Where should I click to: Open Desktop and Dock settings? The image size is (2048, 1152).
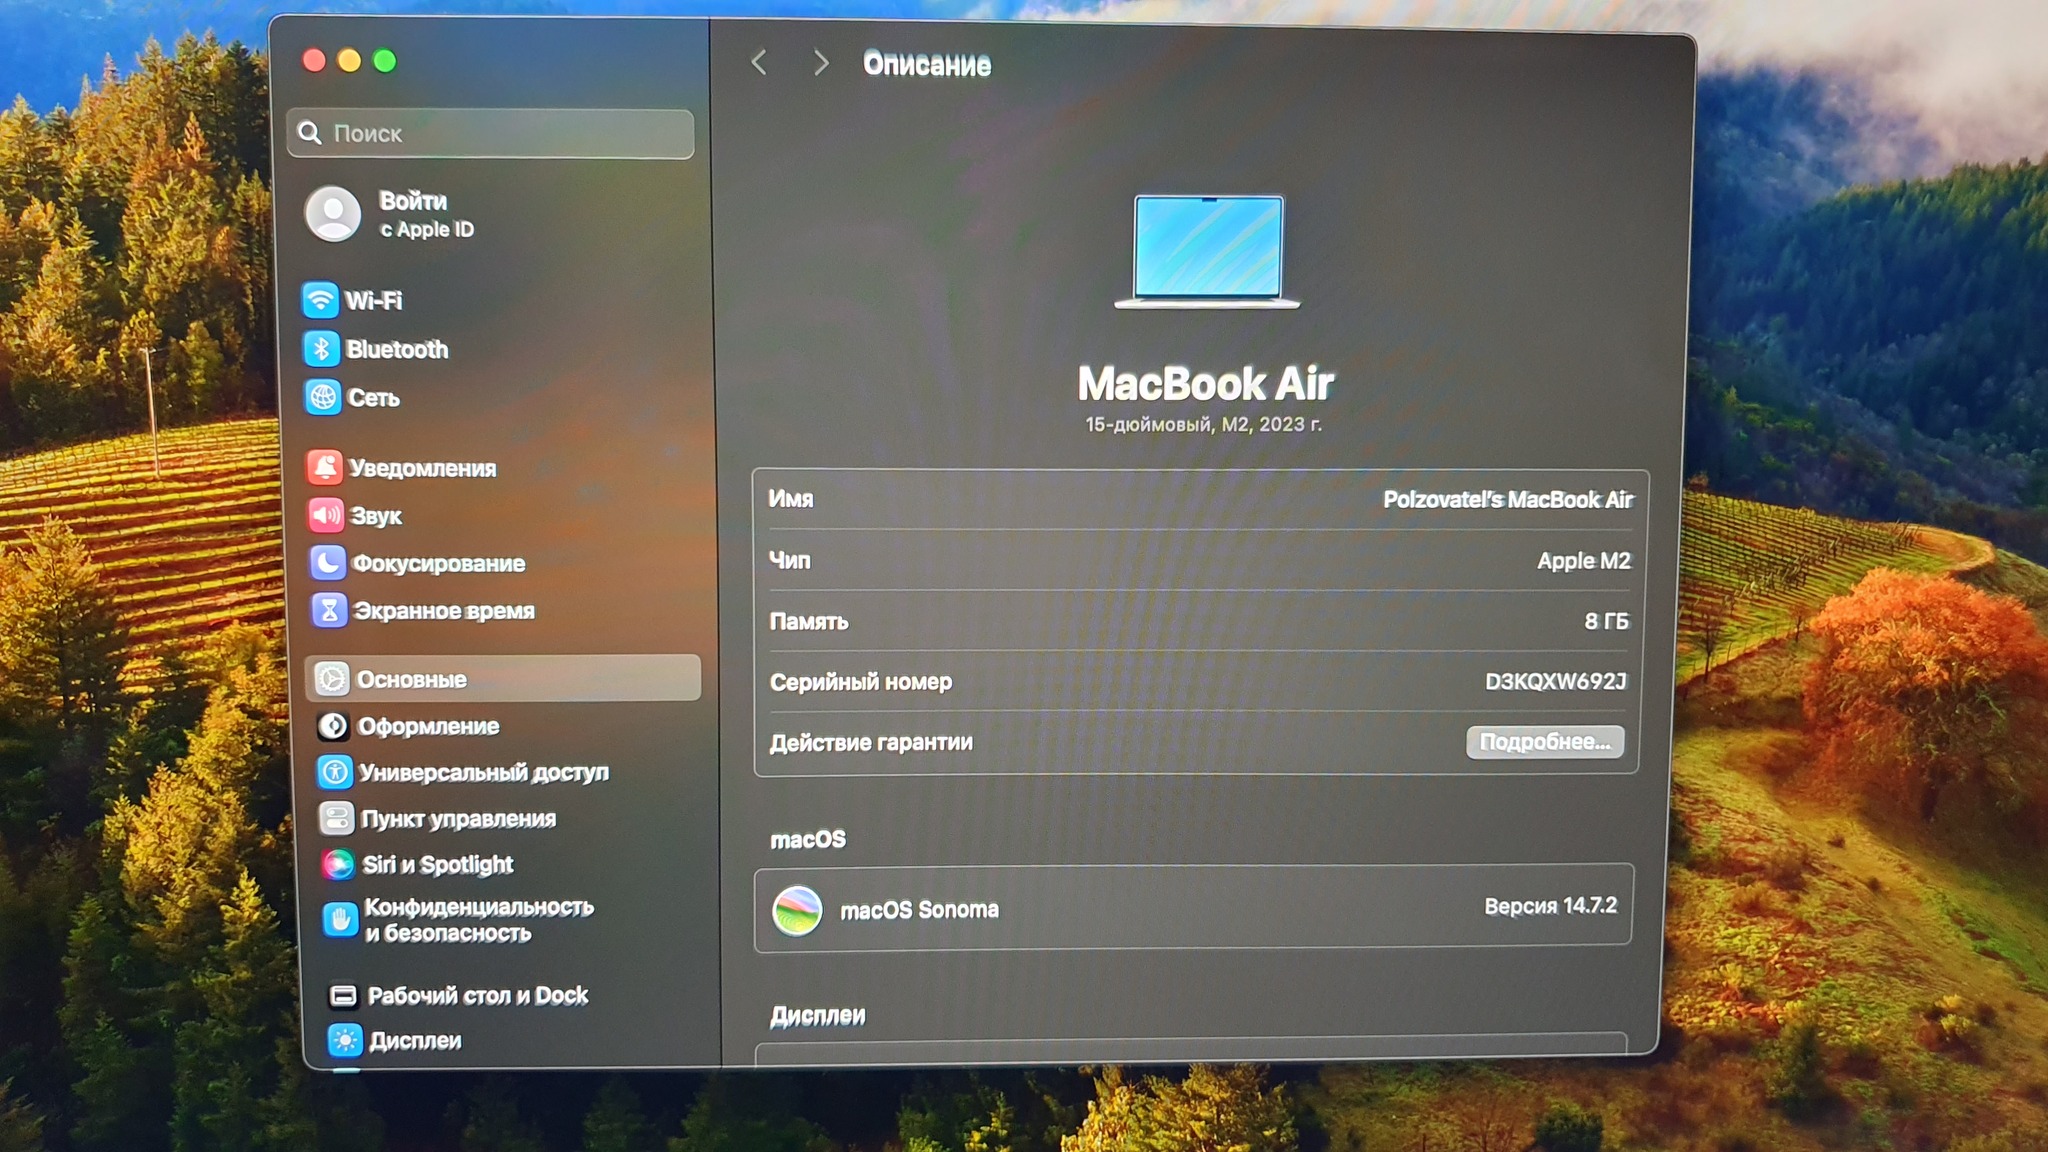tap(476, 995)
